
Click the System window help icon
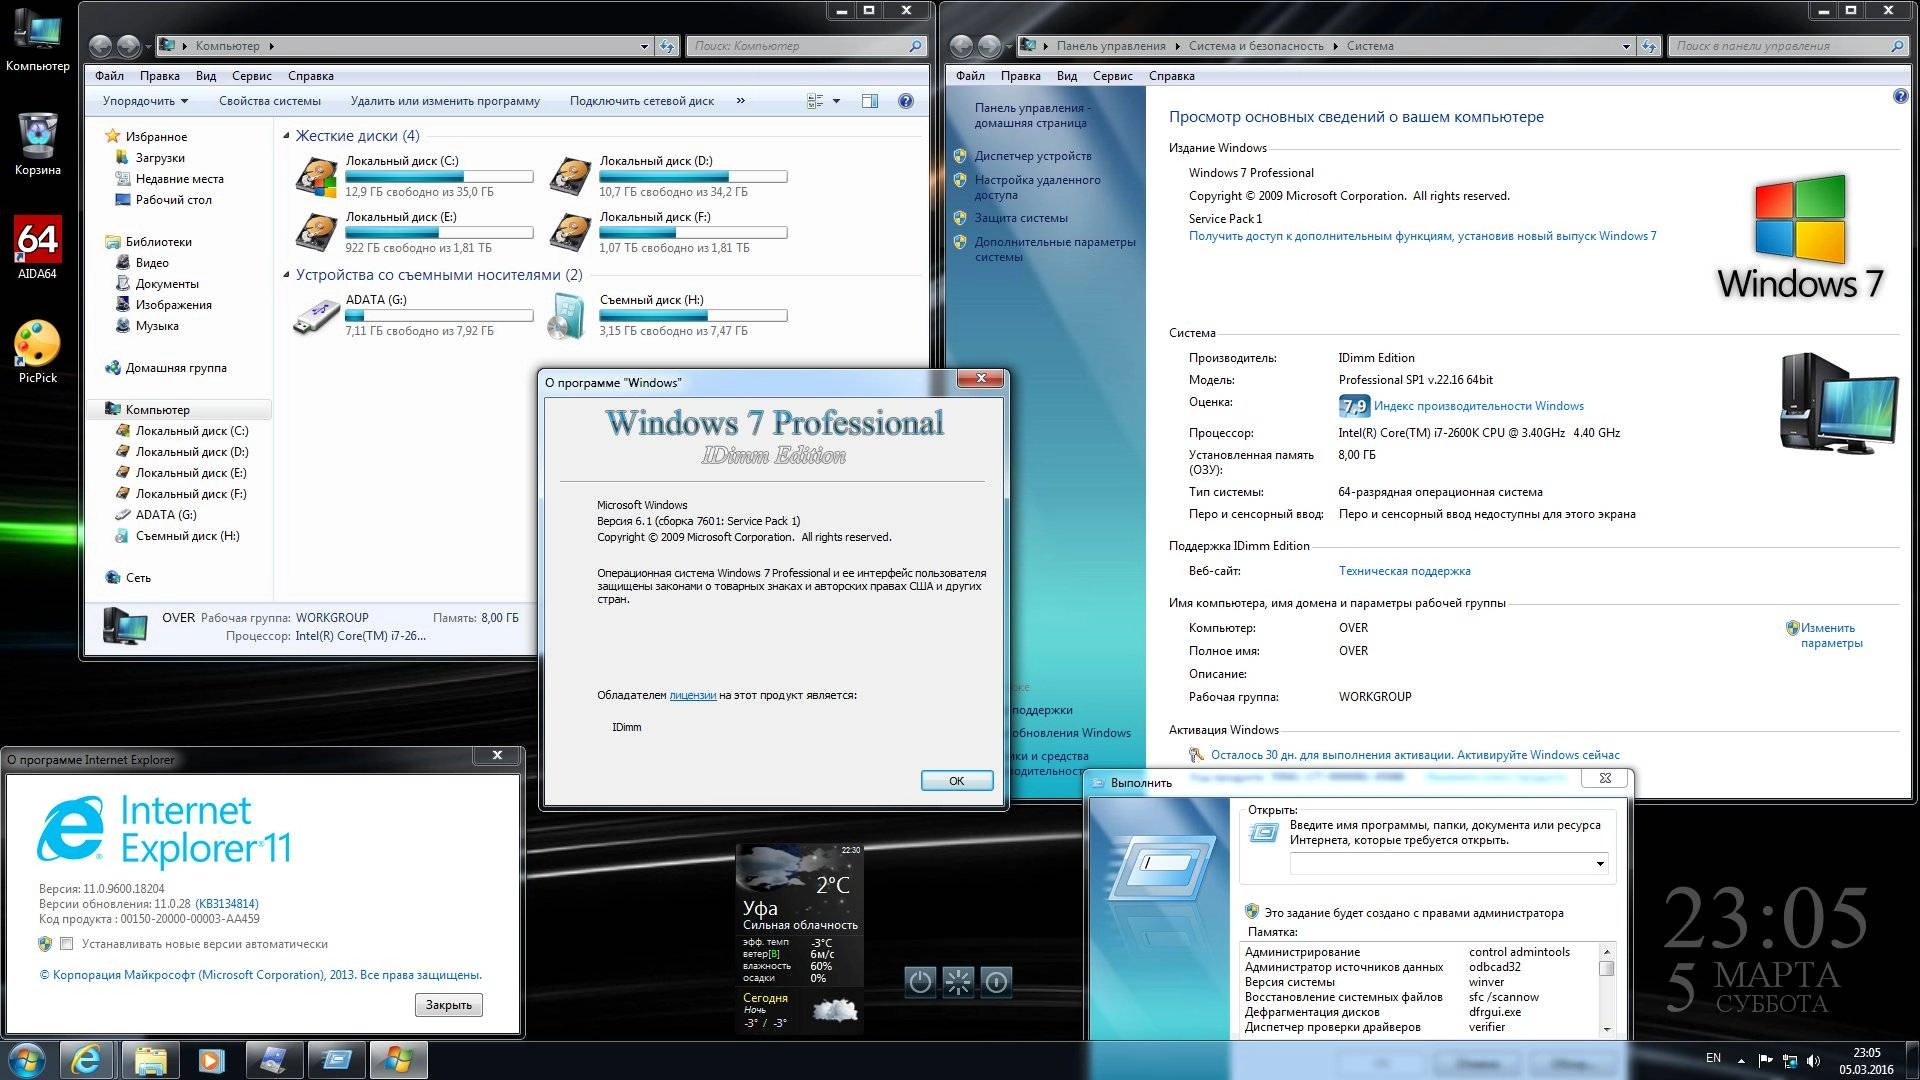click(x=1900, y=97)
